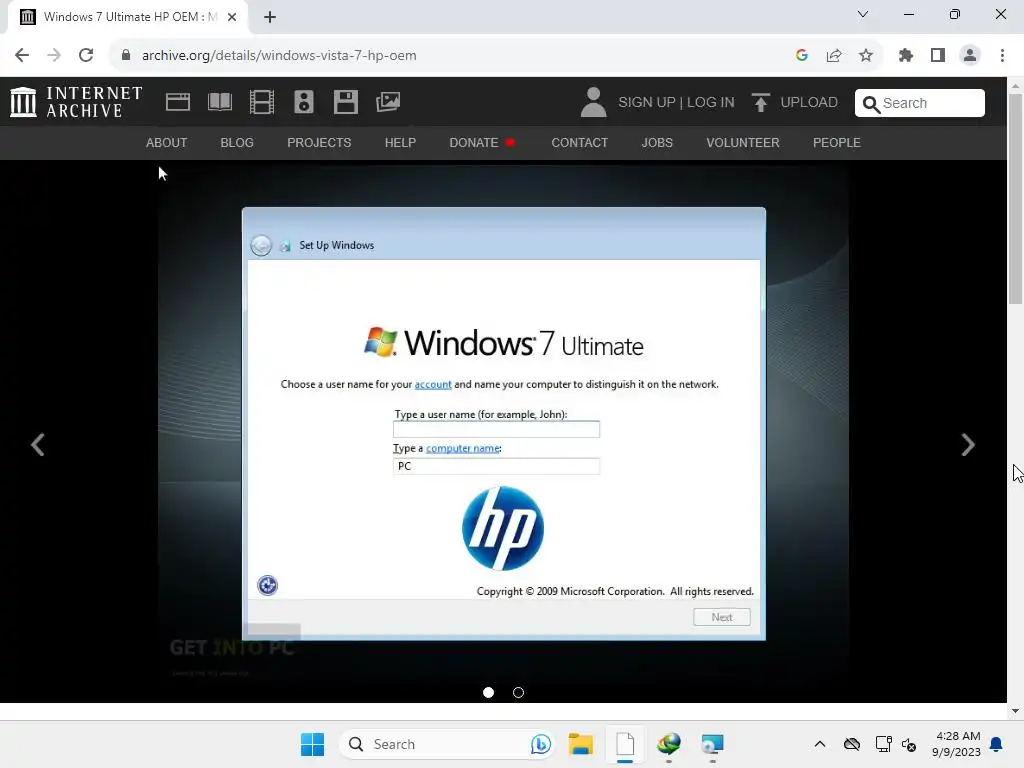The image size is (1024, 768).
Task: Click the upload arrow icon
Action: click(x=760, y=103)
